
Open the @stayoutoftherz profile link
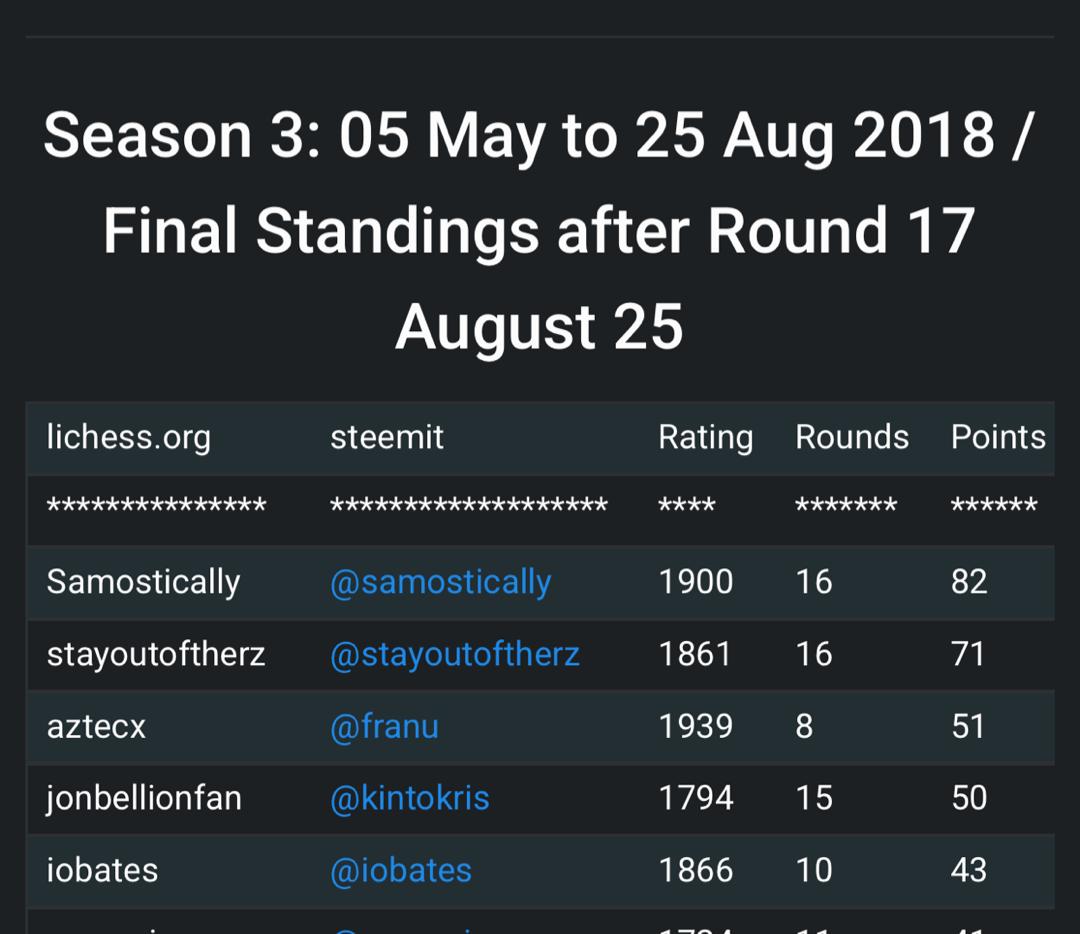455,654
